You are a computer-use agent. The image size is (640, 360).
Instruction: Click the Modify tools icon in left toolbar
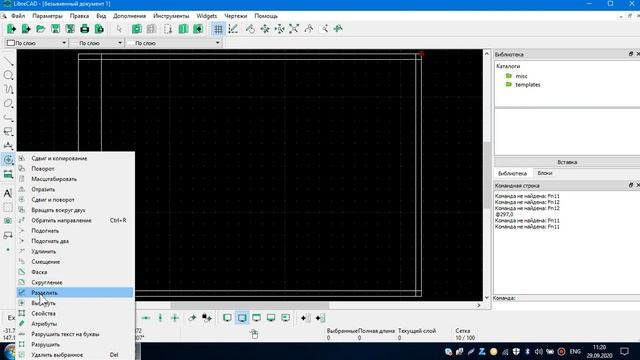[x=8, y=160]
